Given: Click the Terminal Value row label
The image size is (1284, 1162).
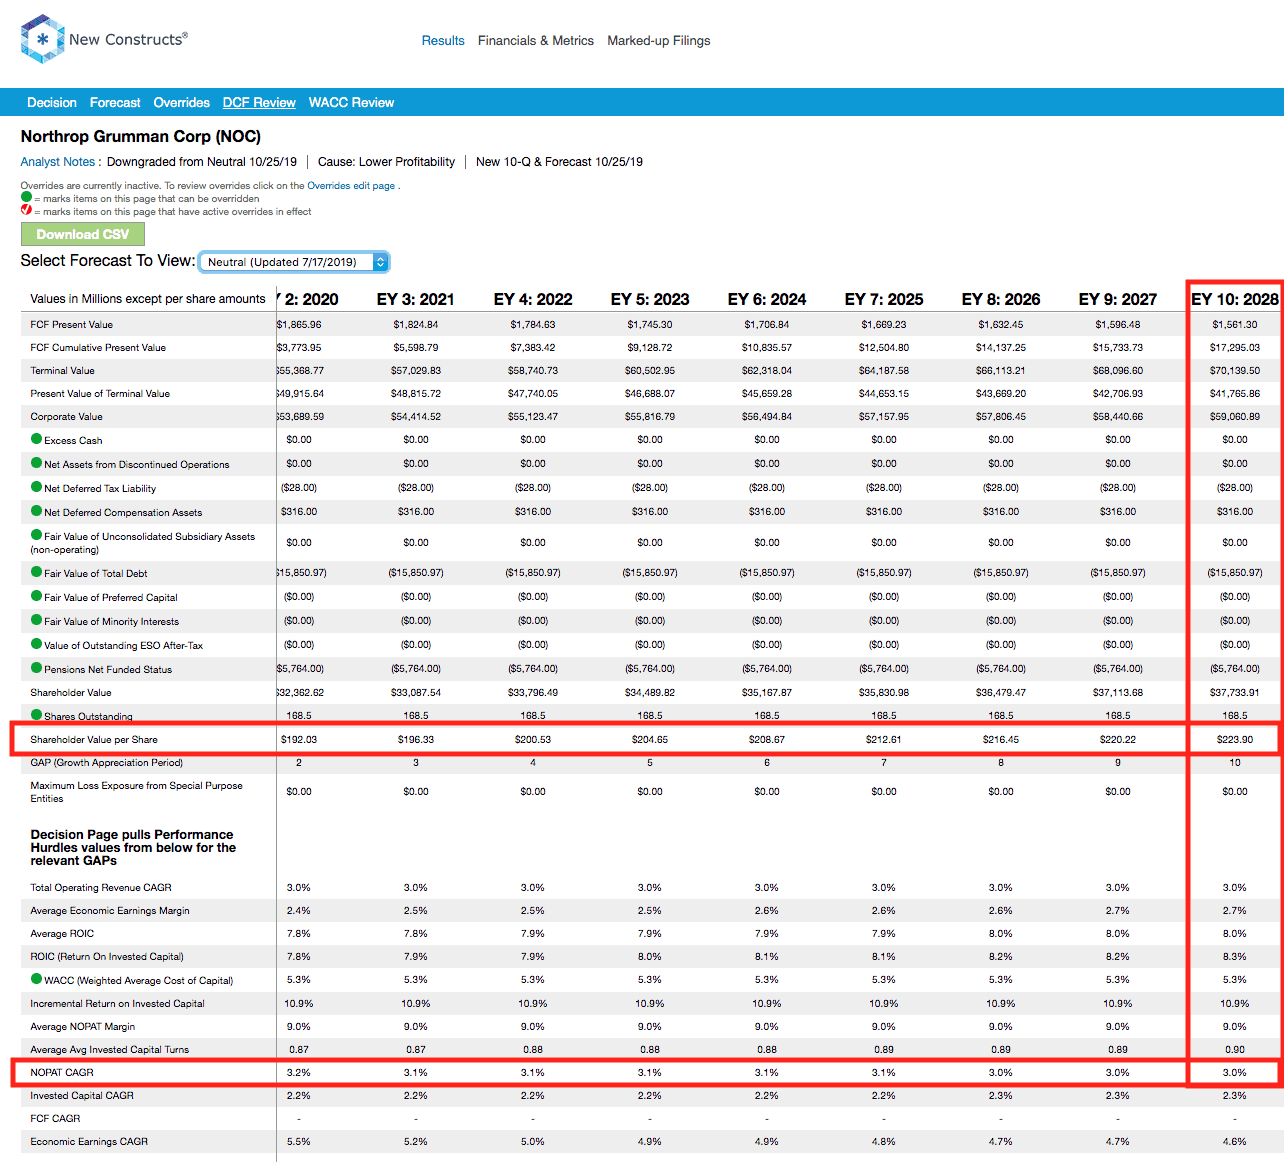Looking at the screenshot, I should coord(62,371).
